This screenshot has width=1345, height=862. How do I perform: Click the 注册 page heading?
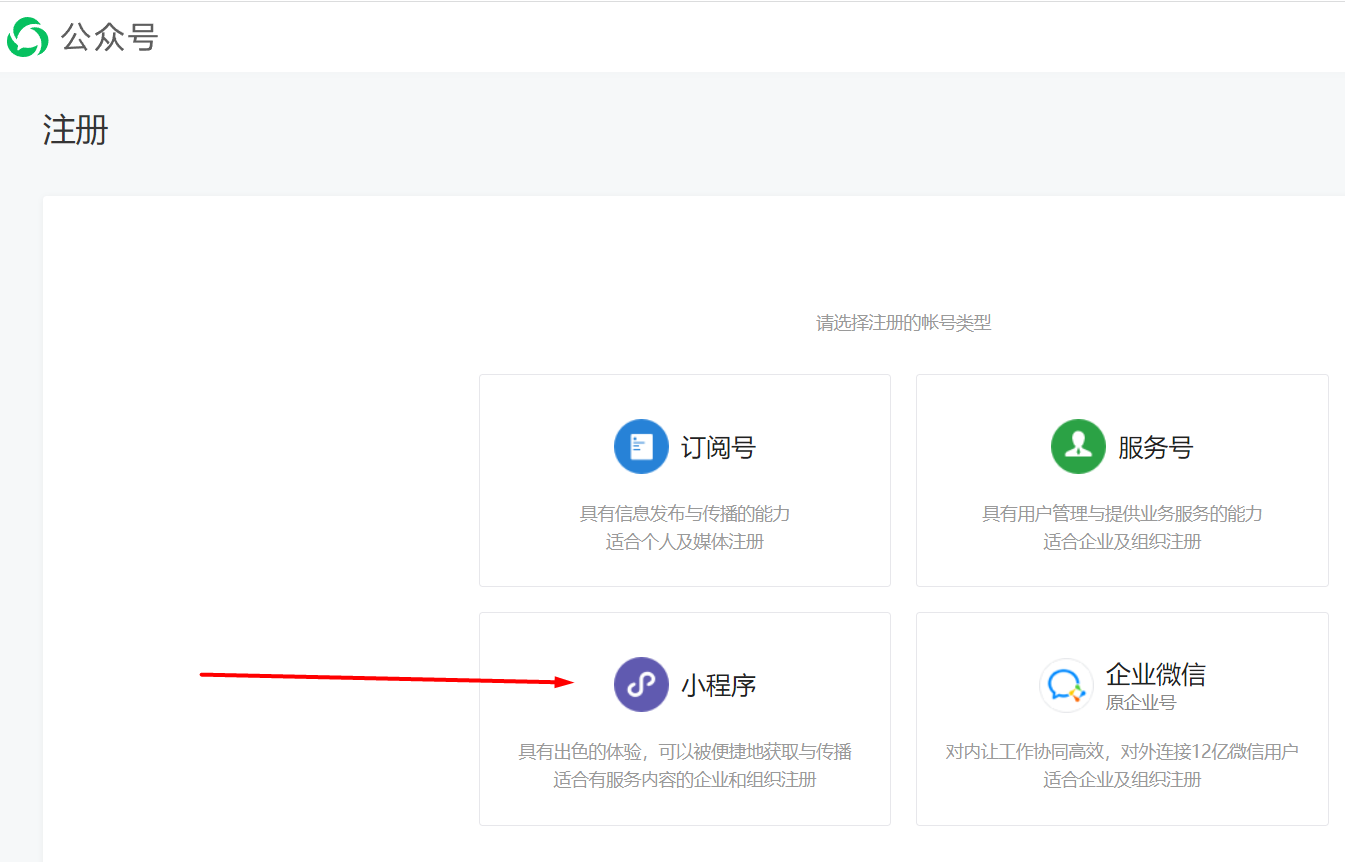(76, 130)
